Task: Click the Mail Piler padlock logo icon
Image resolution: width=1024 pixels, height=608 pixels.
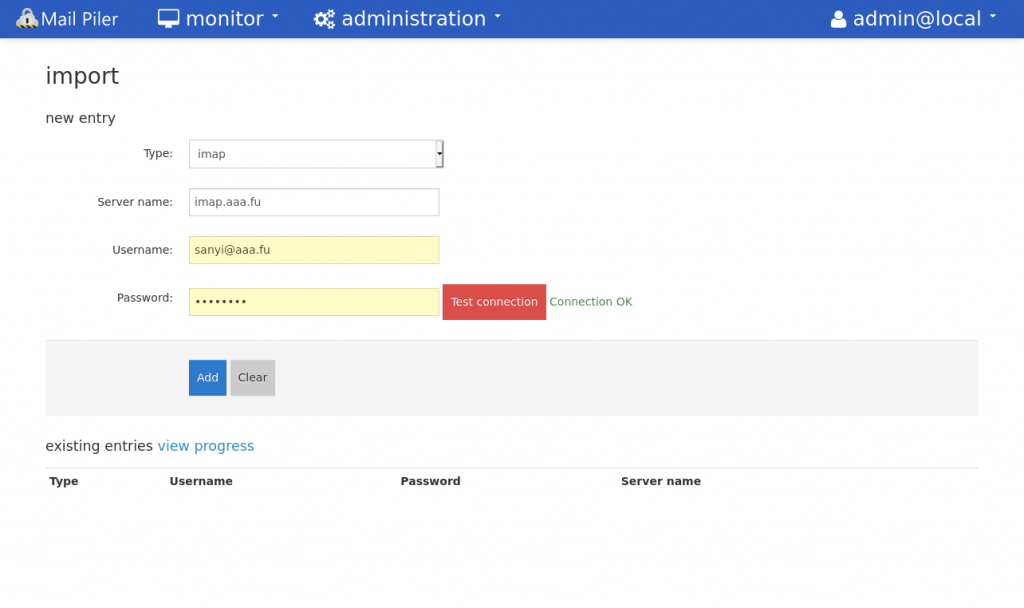Action: 27,18
